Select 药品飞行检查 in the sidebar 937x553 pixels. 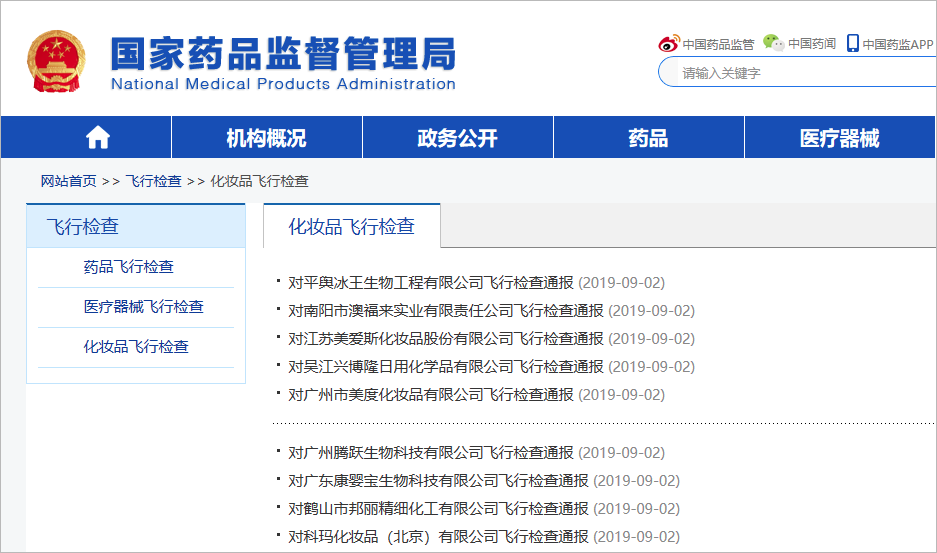coord(128,267)
